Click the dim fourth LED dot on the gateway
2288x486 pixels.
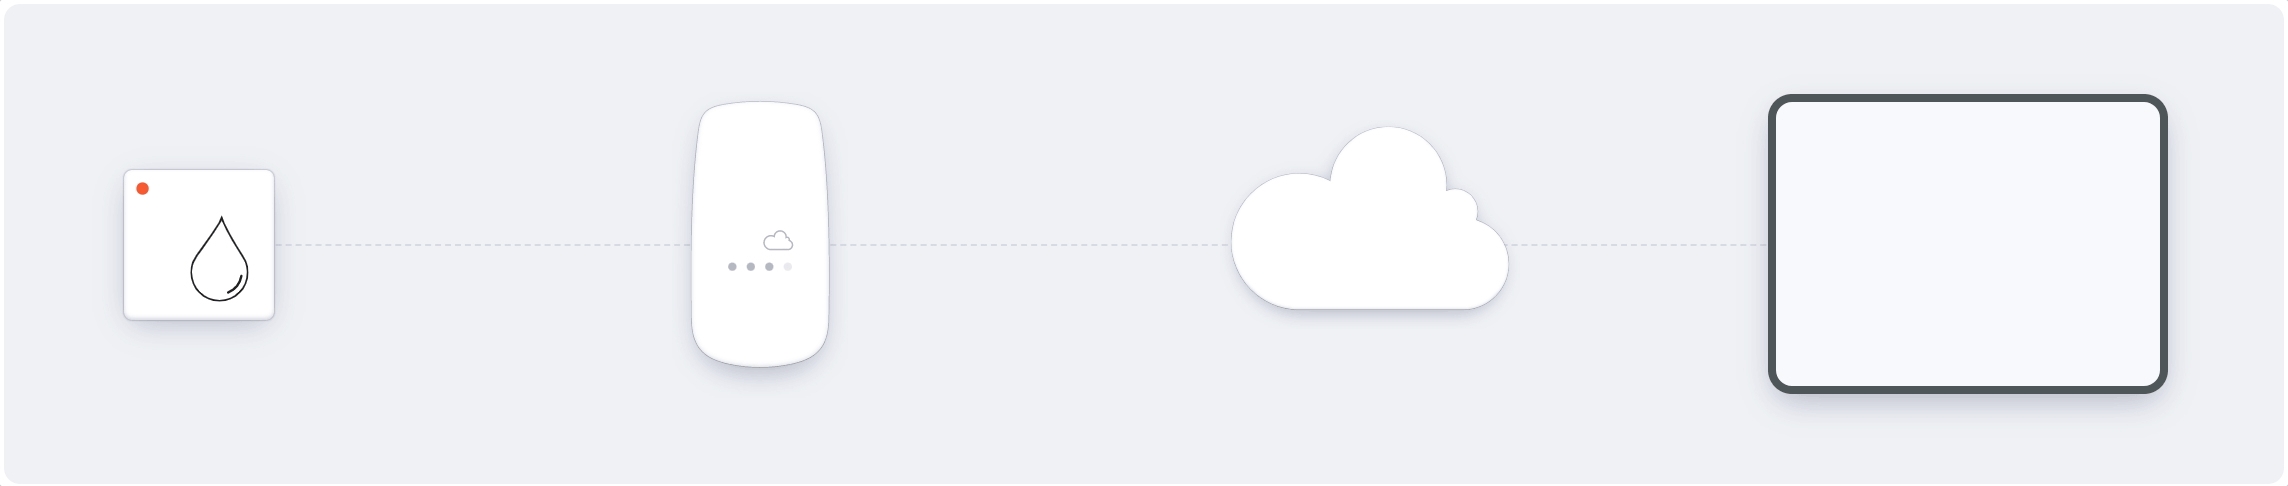click(788, 267)
